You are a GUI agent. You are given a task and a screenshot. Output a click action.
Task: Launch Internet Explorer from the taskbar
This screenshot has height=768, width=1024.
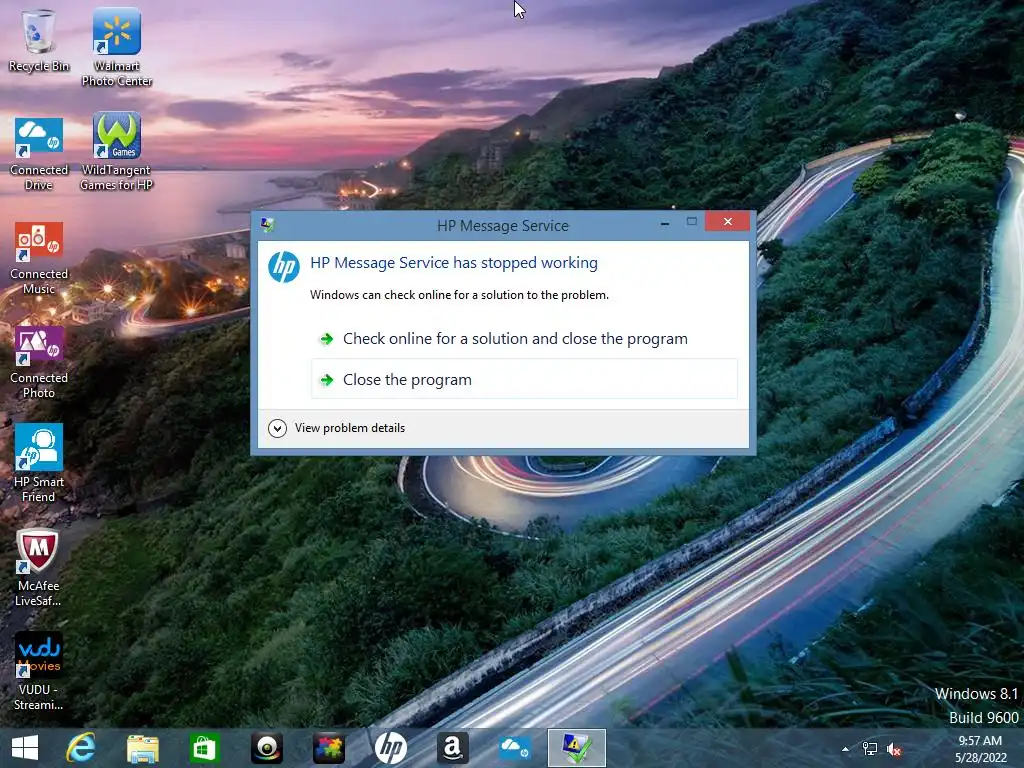pyautogui.click(x=80, y=748)
